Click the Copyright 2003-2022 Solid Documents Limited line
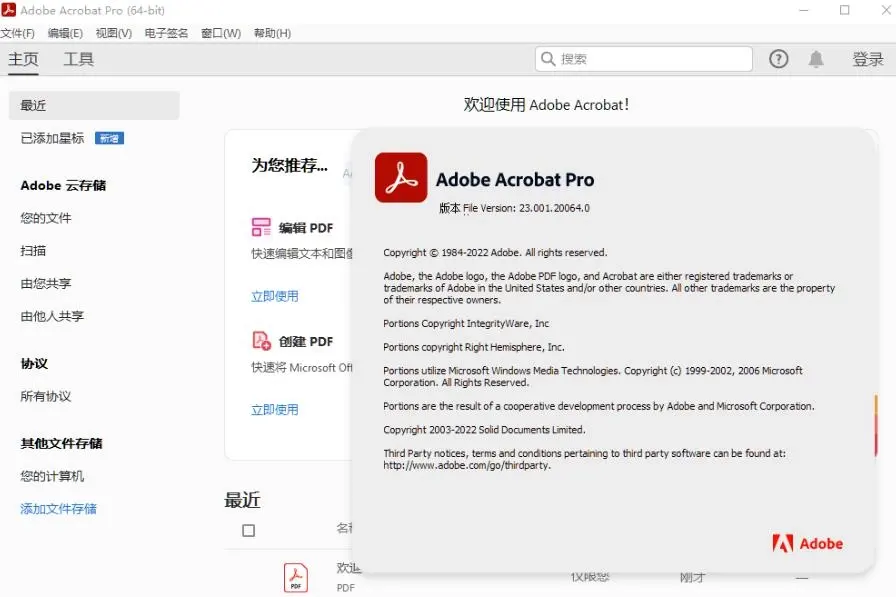The height and width of the screenshot is (597, 896). tap(485, 430)
